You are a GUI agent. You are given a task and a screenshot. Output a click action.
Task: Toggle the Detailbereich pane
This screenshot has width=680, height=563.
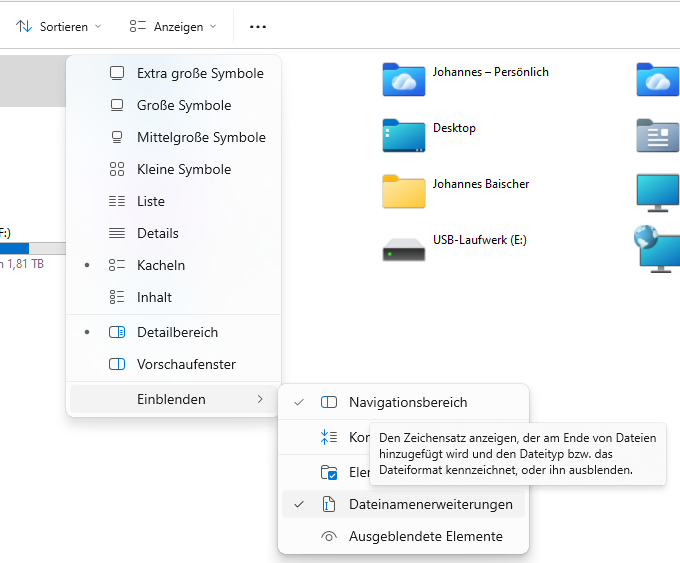tap(176, 332)
